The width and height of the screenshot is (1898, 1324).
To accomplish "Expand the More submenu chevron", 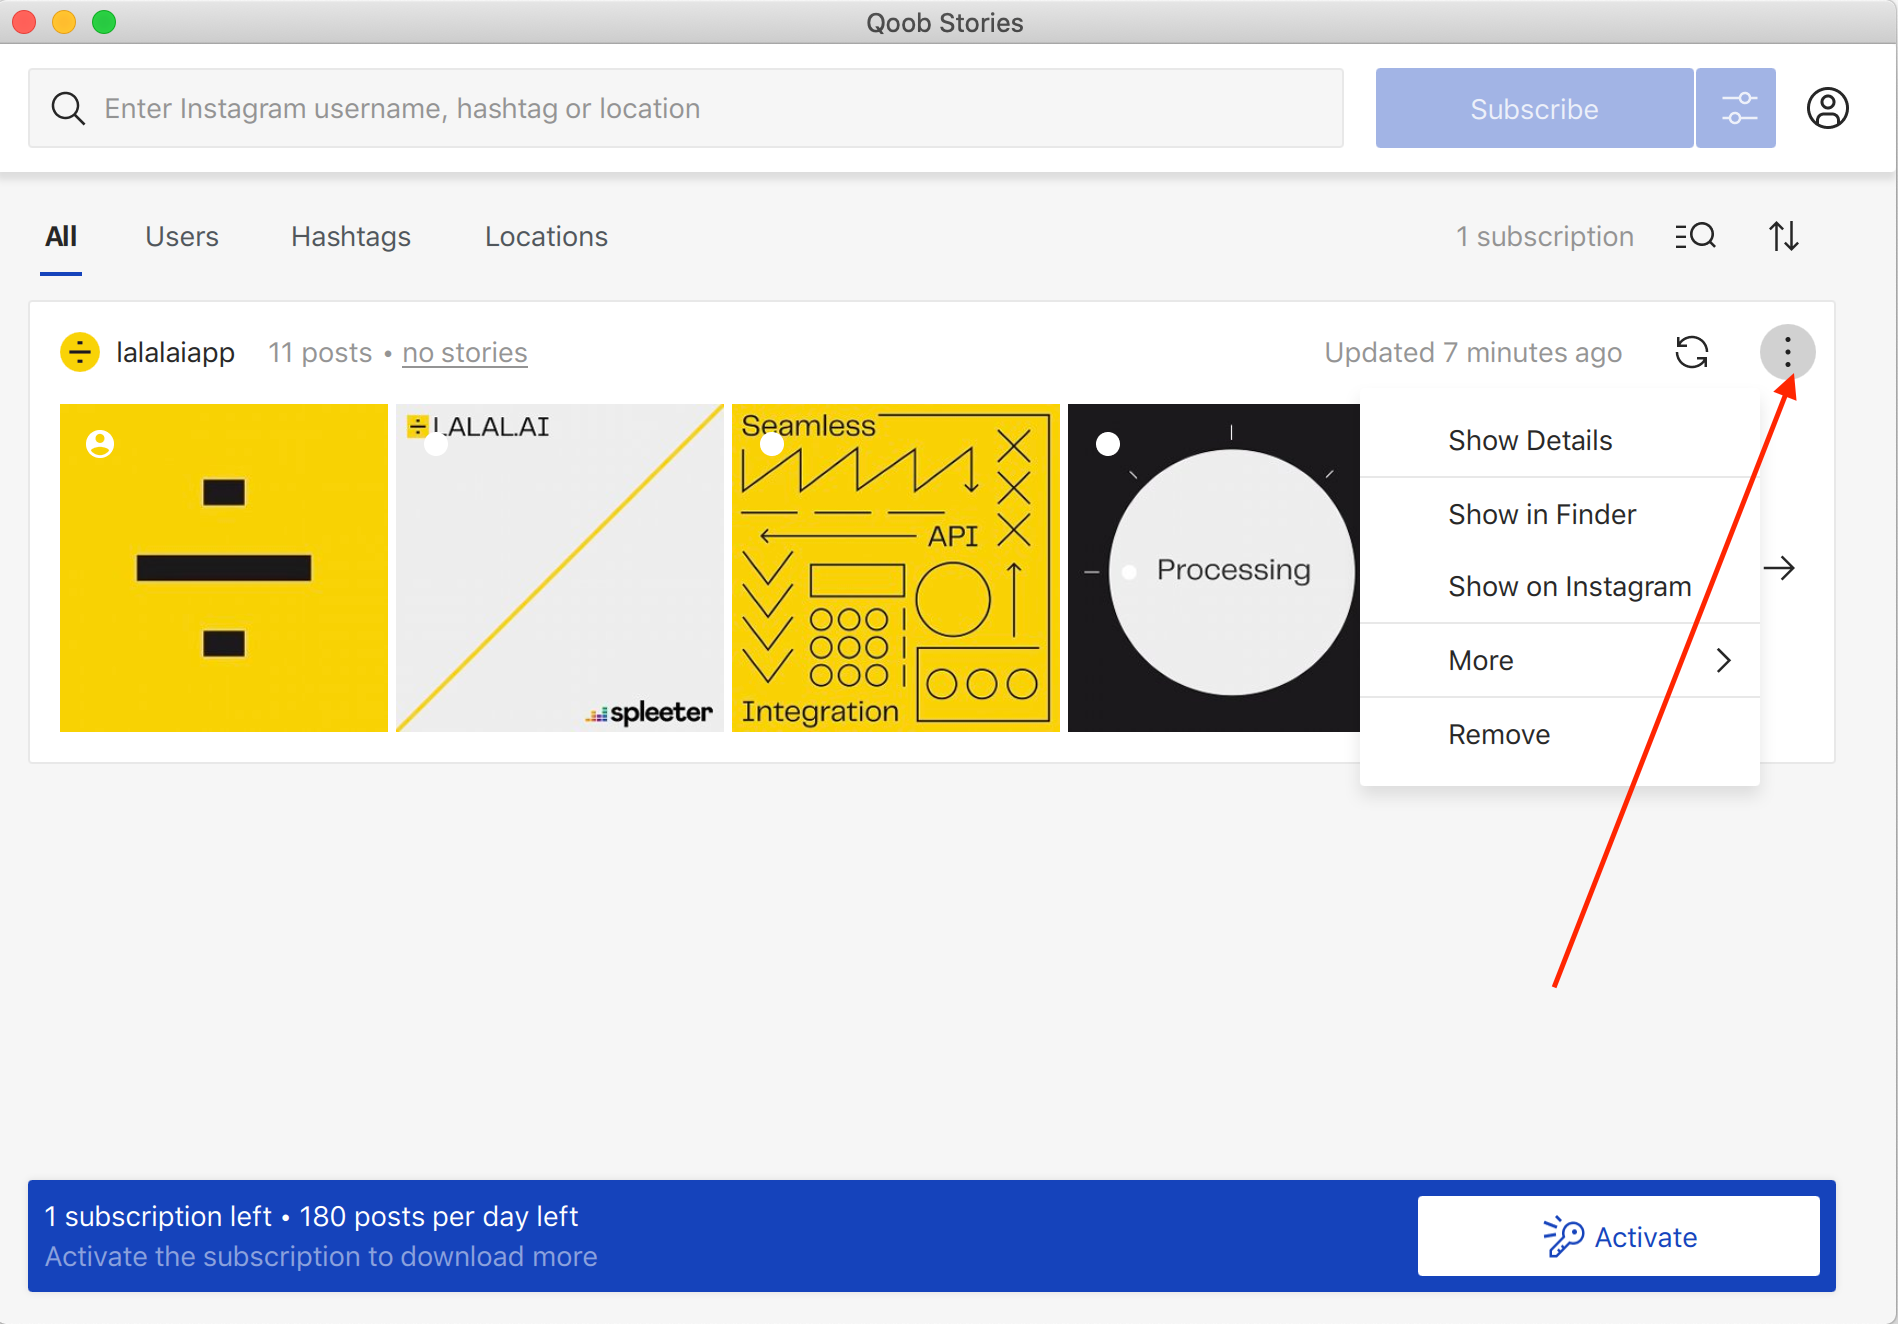I will pyautogui.click(x=1723, y=660).
